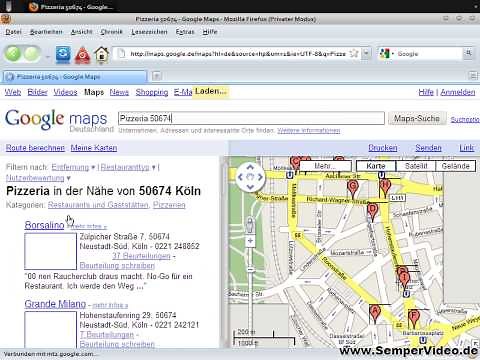This screenshot has height=360, width=480.
Task: Open the Bilder link
Action: click(37, 92)
